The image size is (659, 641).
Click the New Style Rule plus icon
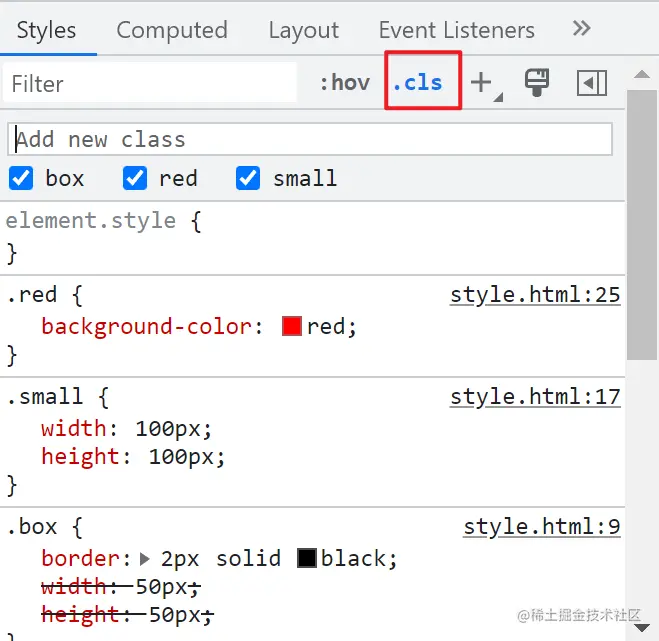(482, 82)
